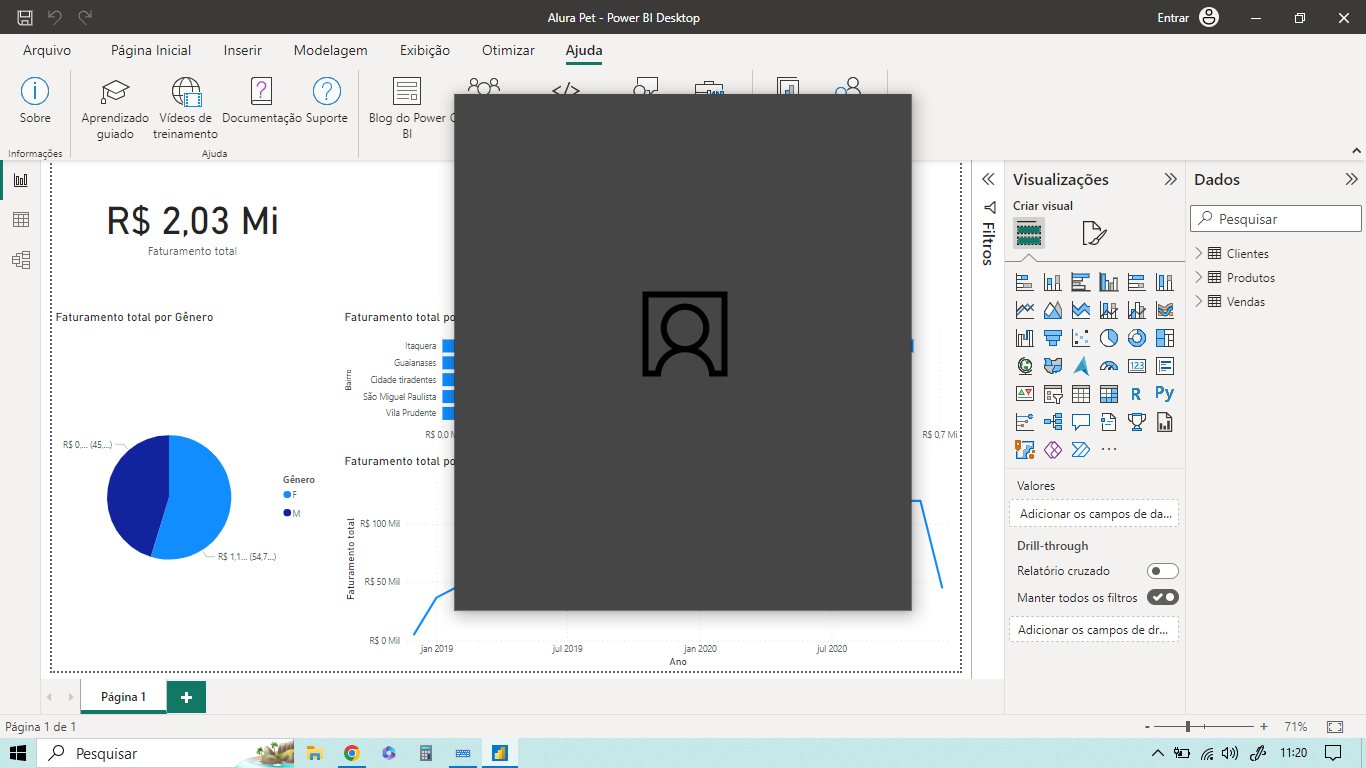This screenshot has height=768, width=1366.
Task: Expand the Vendas table
Action: 1199,301
